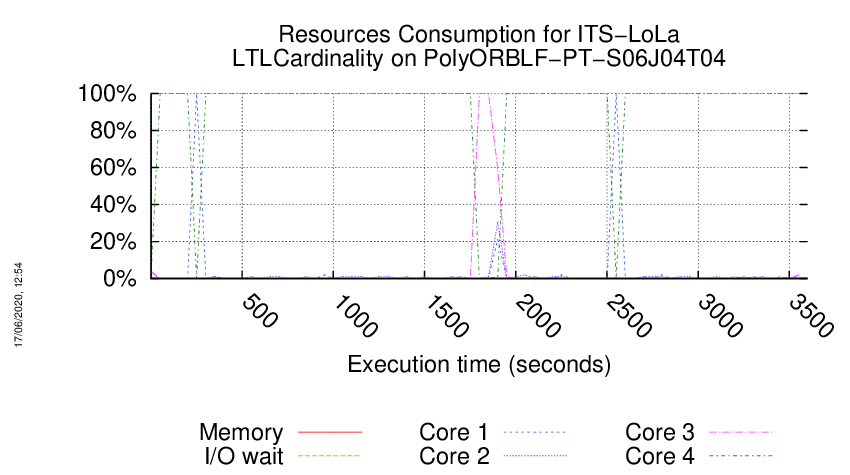Click the red Memory legend line sample

pos(330,432)
